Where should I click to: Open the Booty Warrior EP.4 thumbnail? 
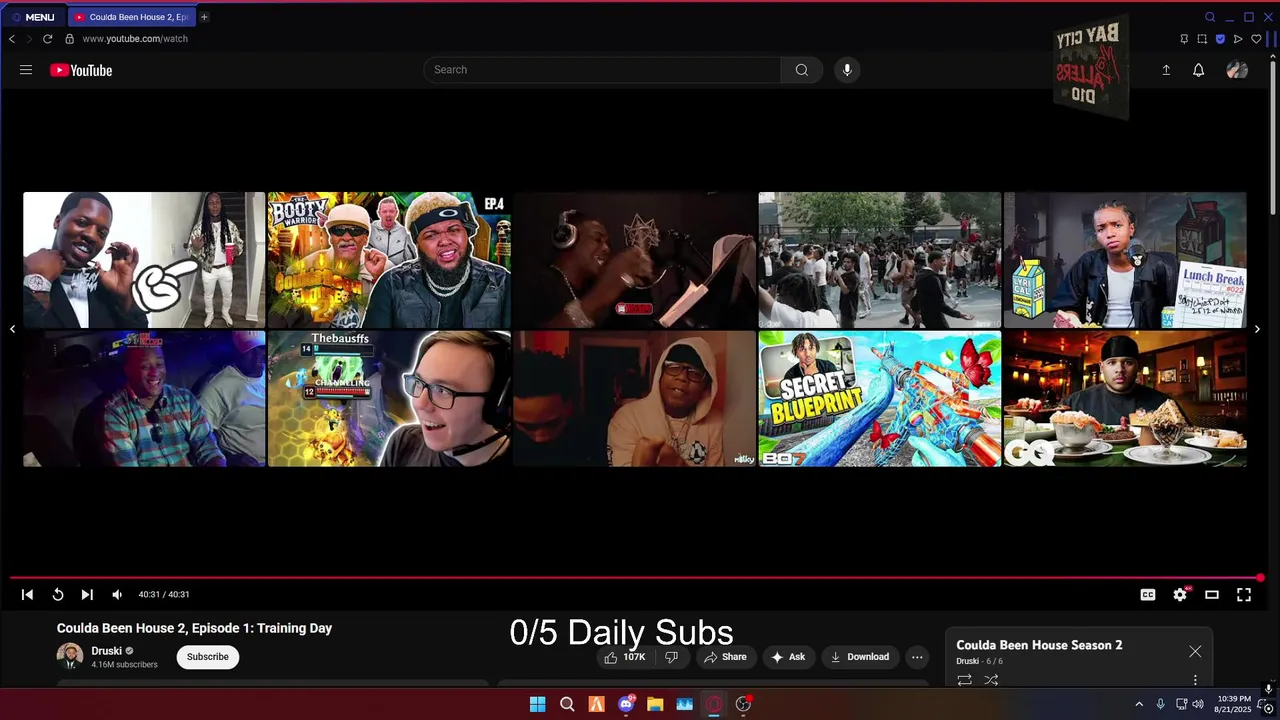pos(389,260)
